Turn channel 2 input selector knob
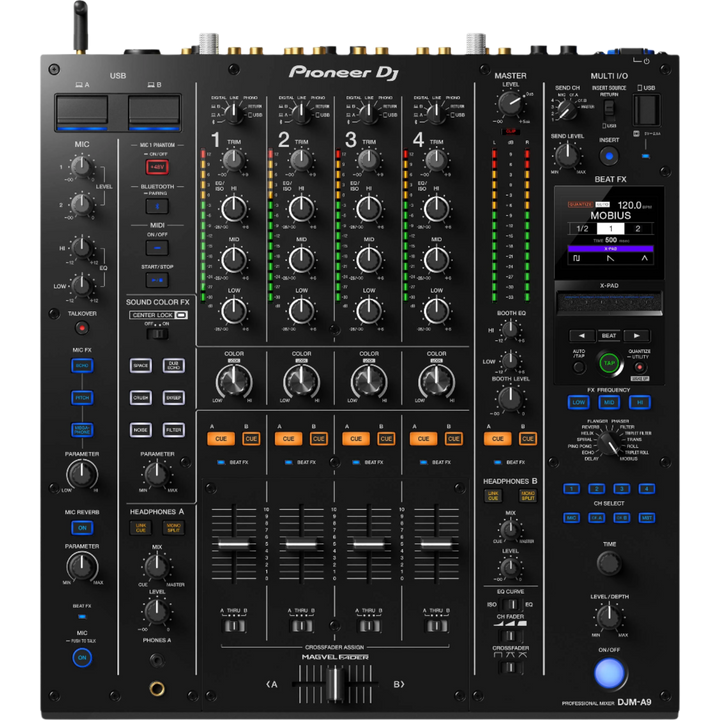The width and height of the screenshot is (720, 720). (301, 113)
